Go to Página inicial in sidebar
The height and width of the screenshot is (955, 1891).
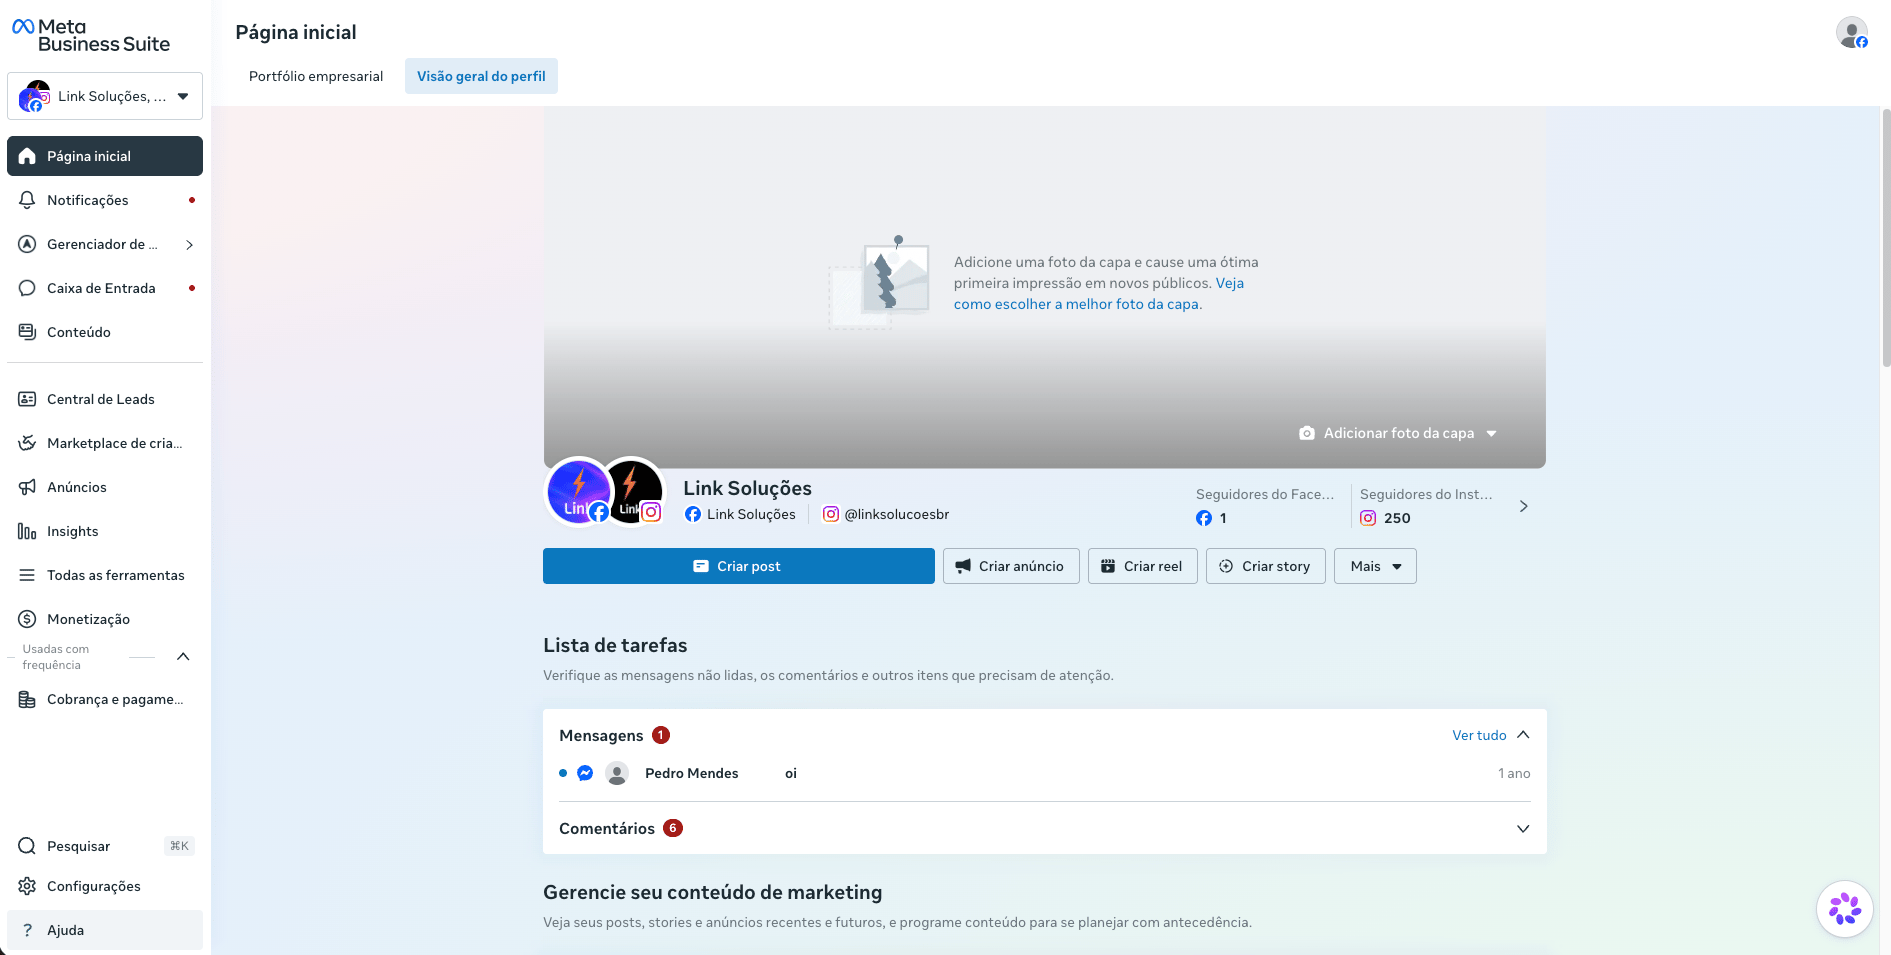click(105, 156)
